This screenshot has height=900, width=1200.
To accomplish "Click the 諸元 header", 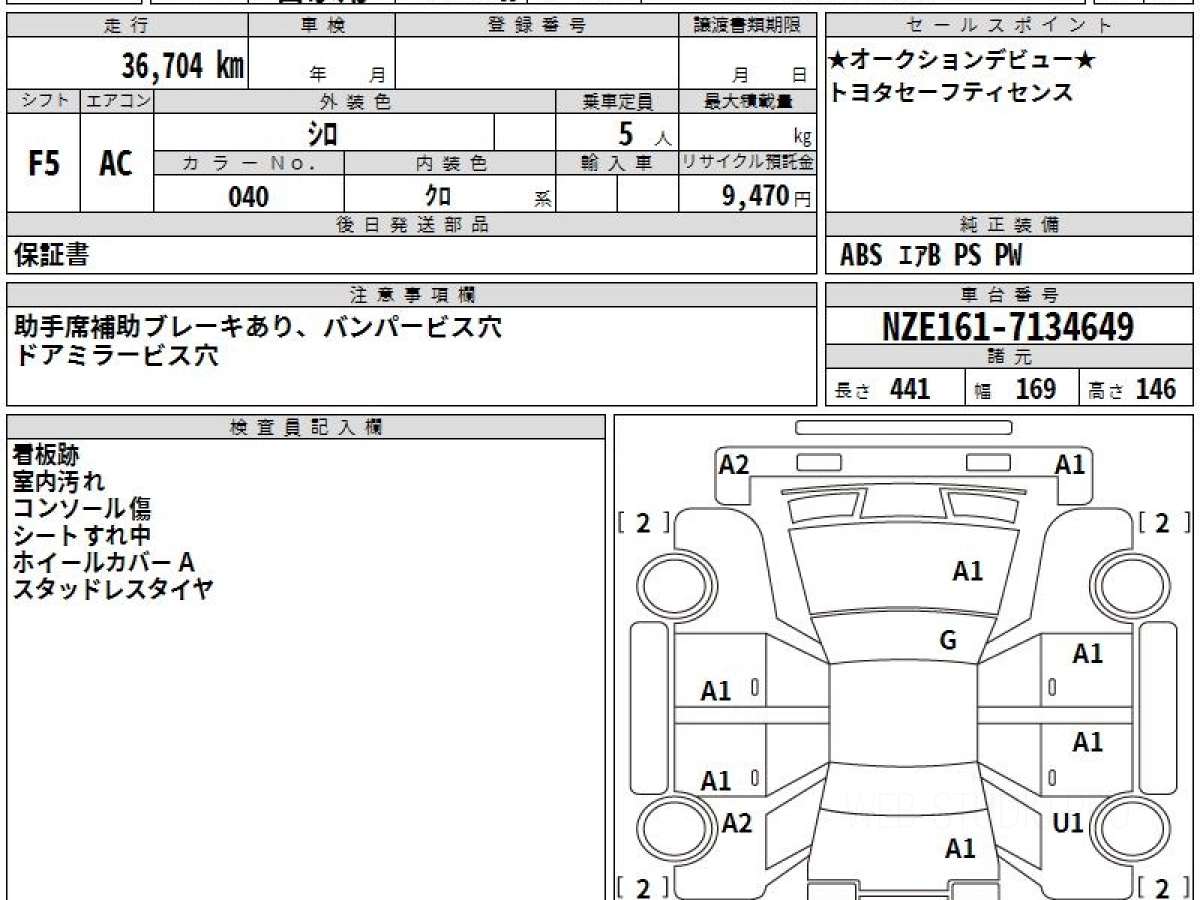I will coord(1010,357).
